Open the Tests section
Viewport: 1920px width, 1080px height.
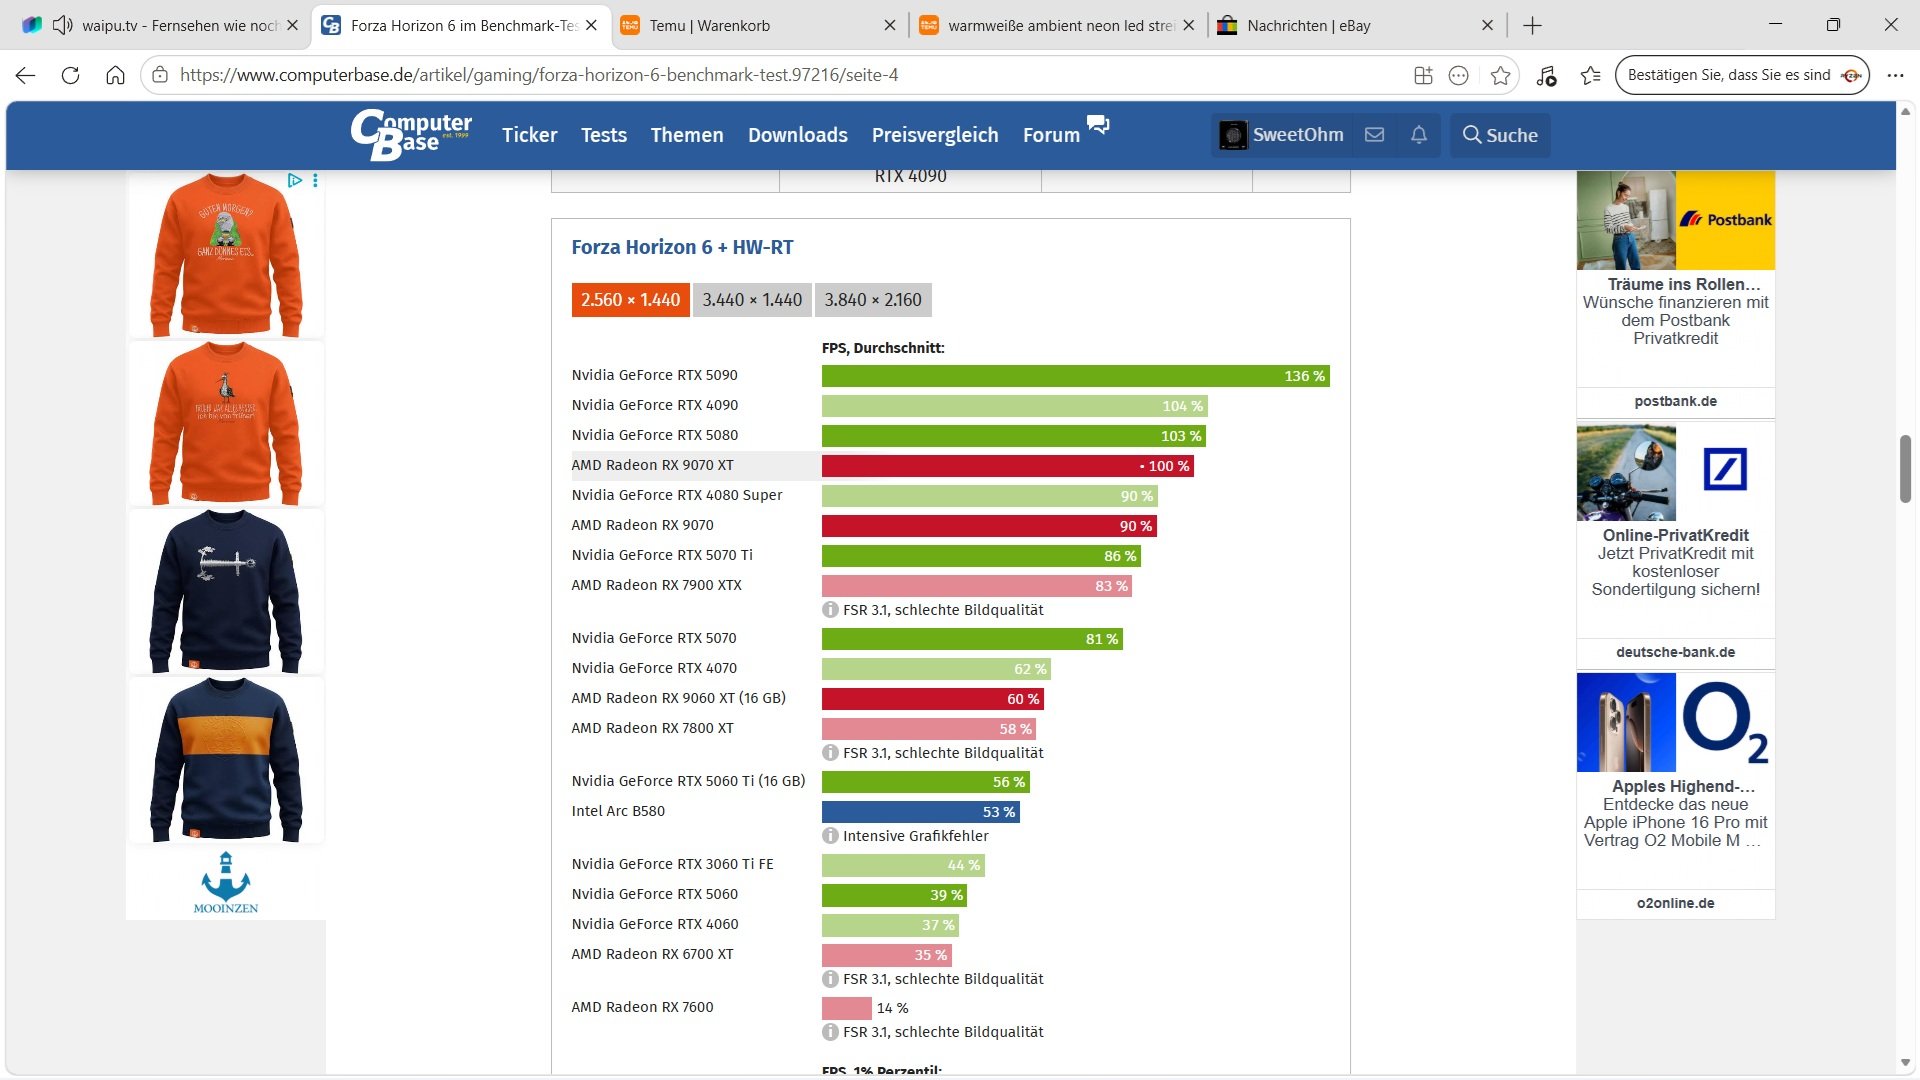(604, 135)
